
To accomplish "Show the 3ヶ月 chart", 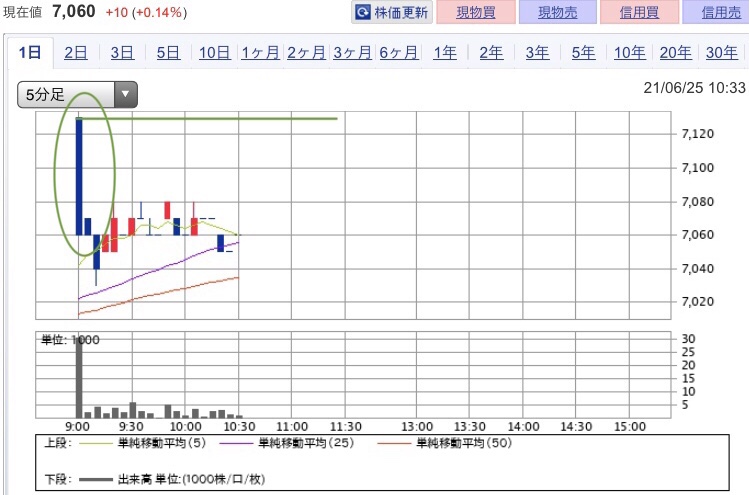I will click(x=353, y=52).
